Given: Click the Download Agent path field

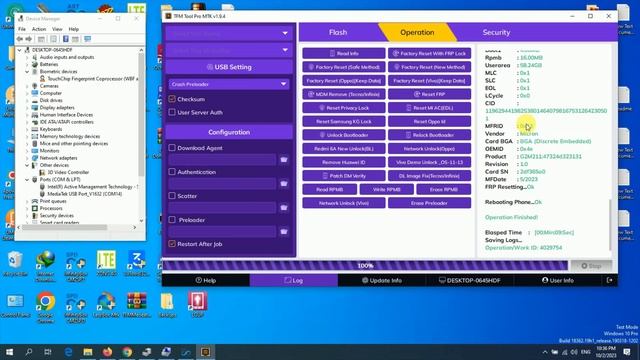Looking at the screenshot, I should tap(222, 160).
